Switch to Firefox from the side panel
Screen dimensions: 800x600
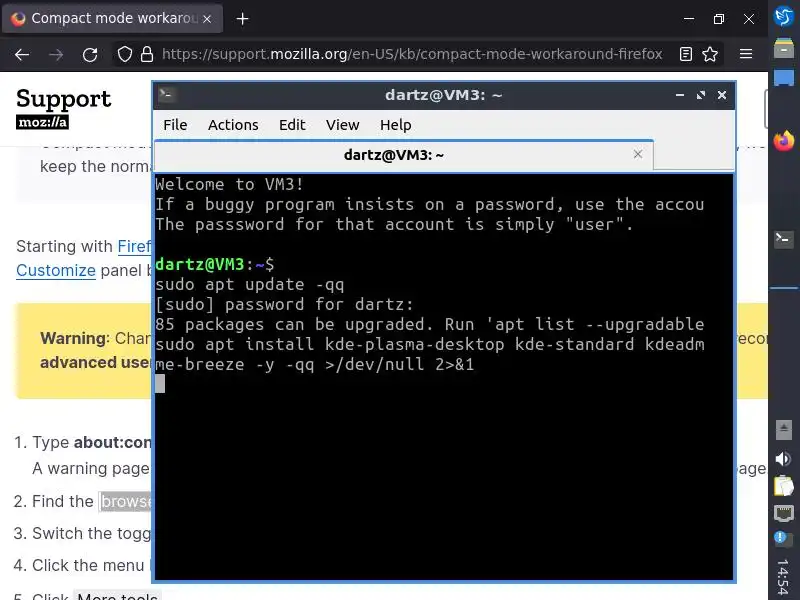tap(784, 140)
